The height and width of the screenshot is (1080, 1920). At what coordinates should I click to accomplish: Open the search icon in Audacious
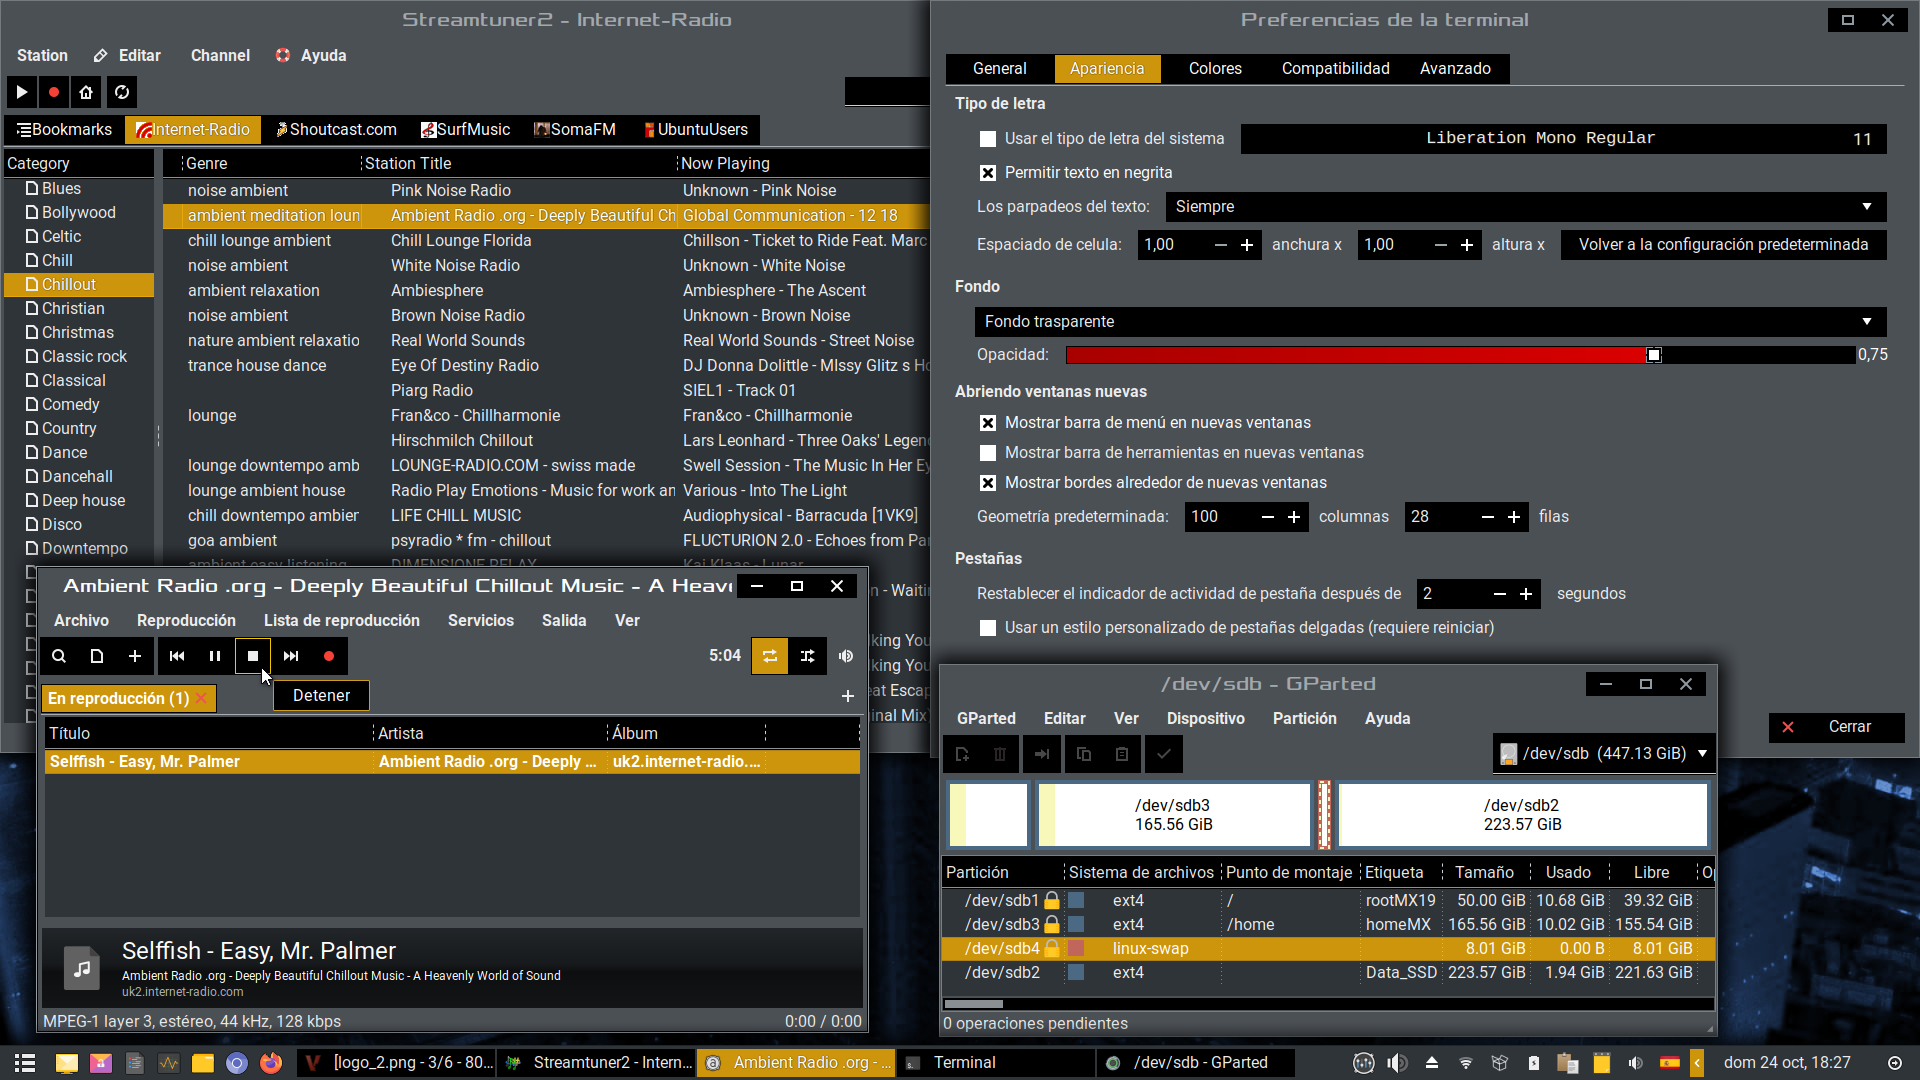(x=59, y=656)
